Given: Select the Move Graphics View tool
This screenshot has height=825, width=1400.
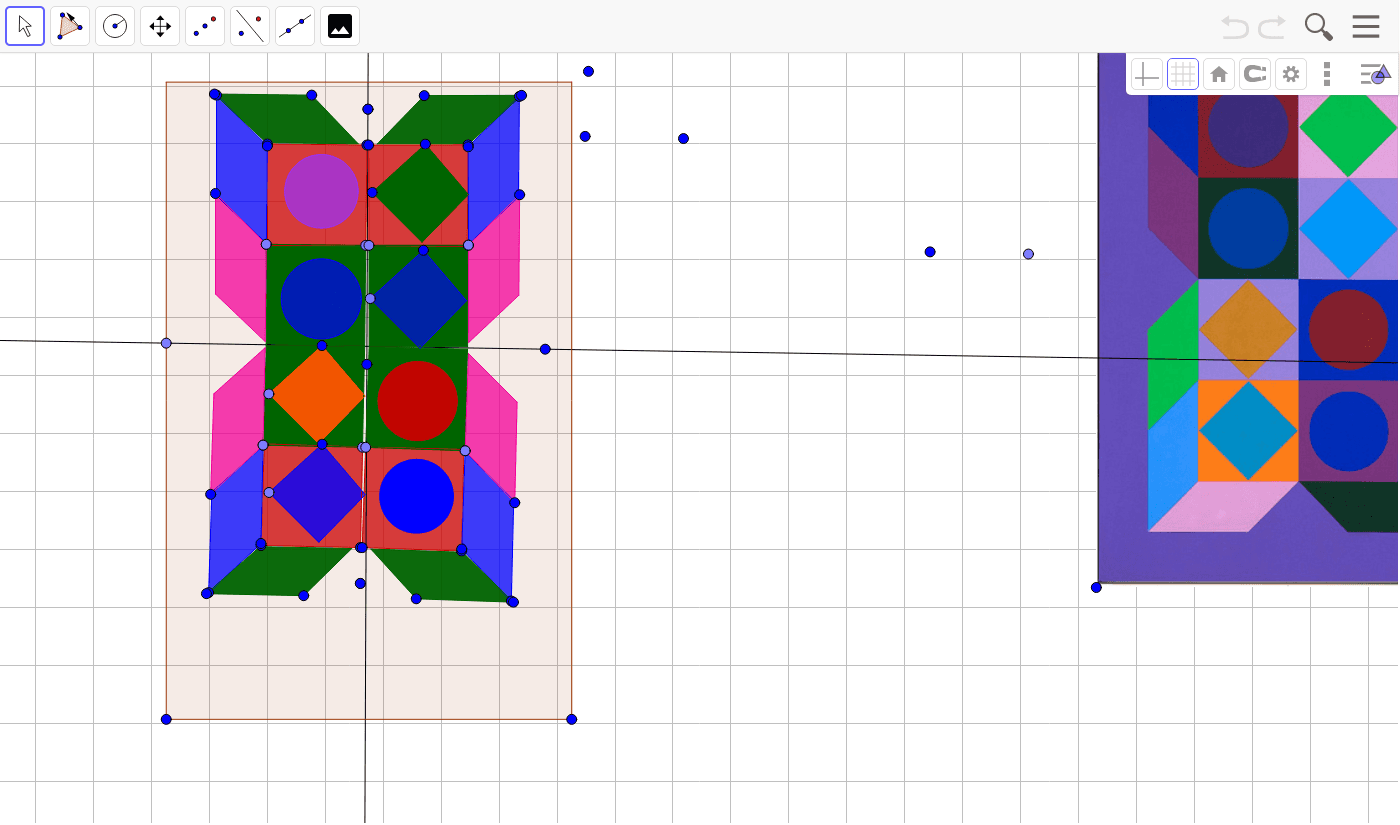Looking at the screenshot, I should pyautogui.click(x=160, y=26).
